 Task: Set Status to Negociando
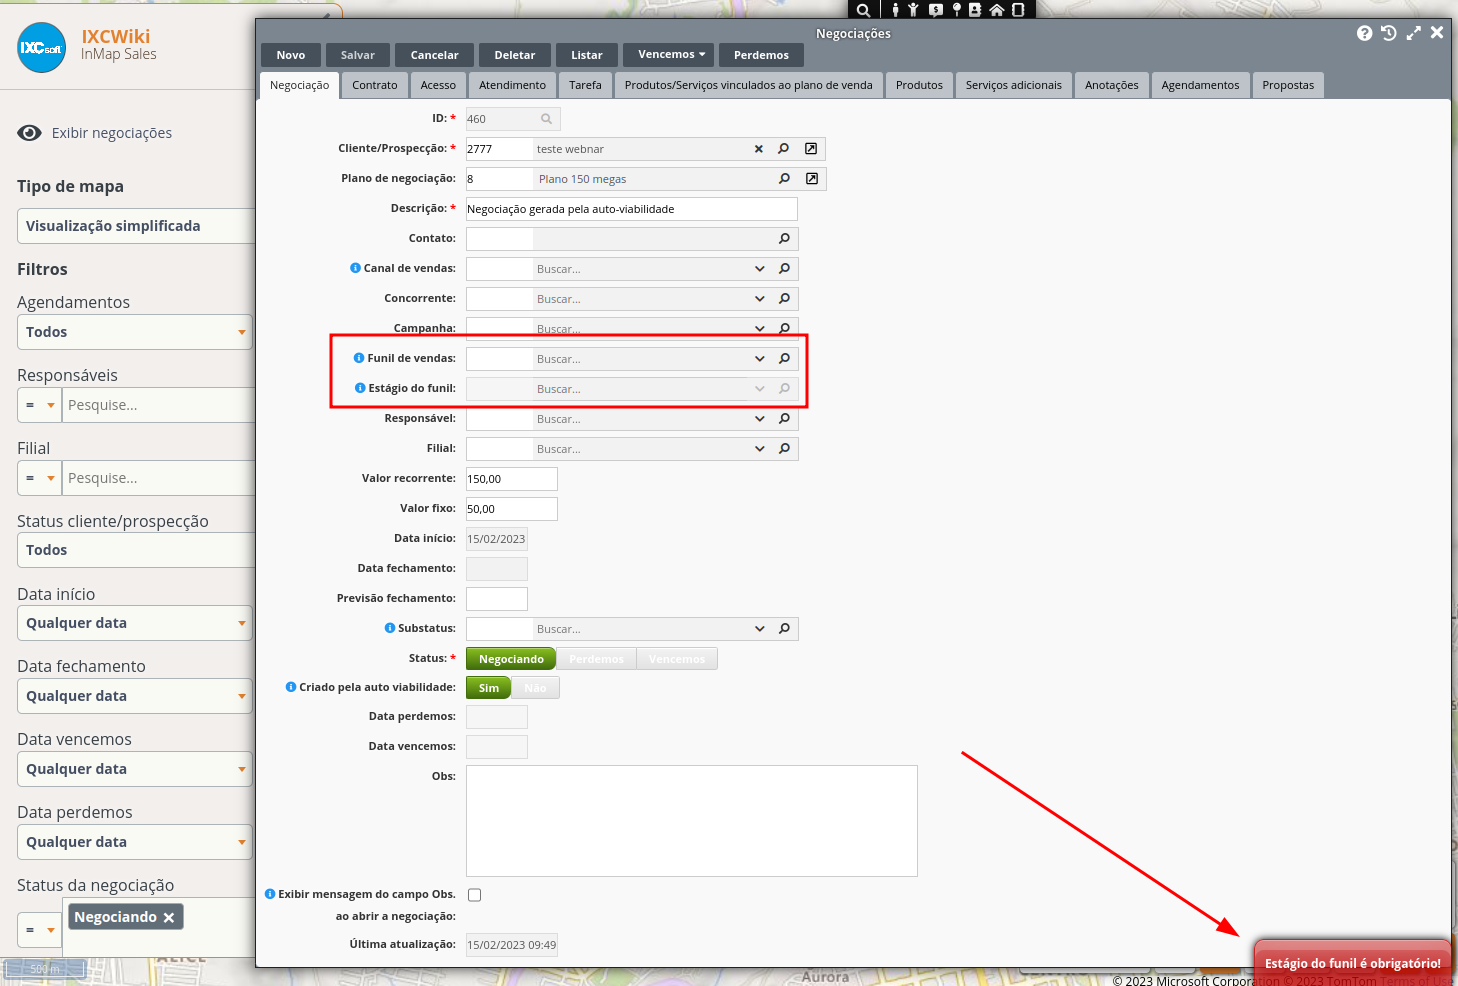511,659
